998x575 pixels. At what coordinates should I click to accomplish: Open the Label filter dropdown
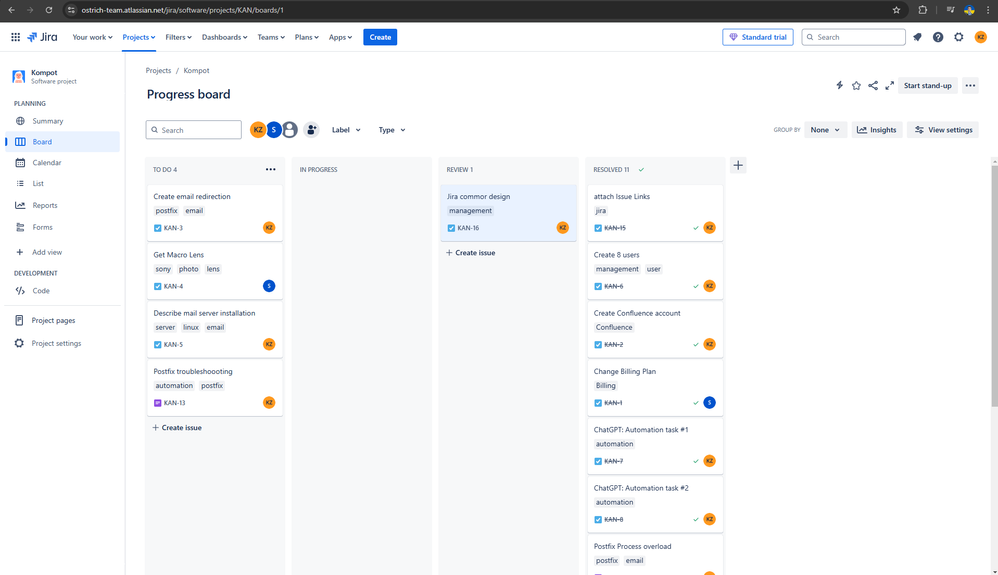346,130
